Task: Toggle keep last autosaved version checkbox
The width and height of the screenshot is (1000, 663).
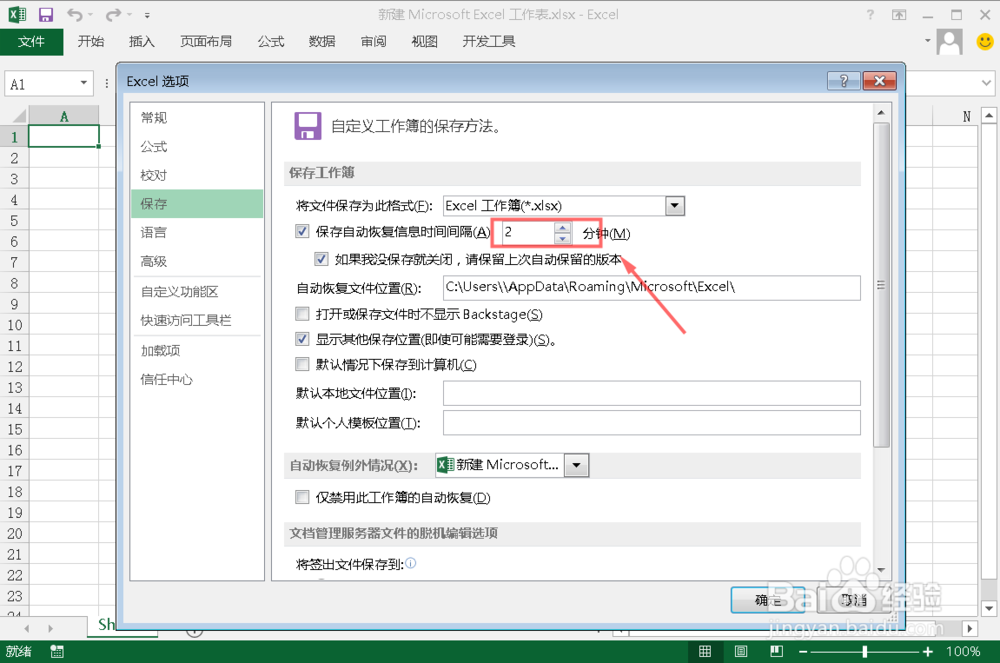Action: 321,259
